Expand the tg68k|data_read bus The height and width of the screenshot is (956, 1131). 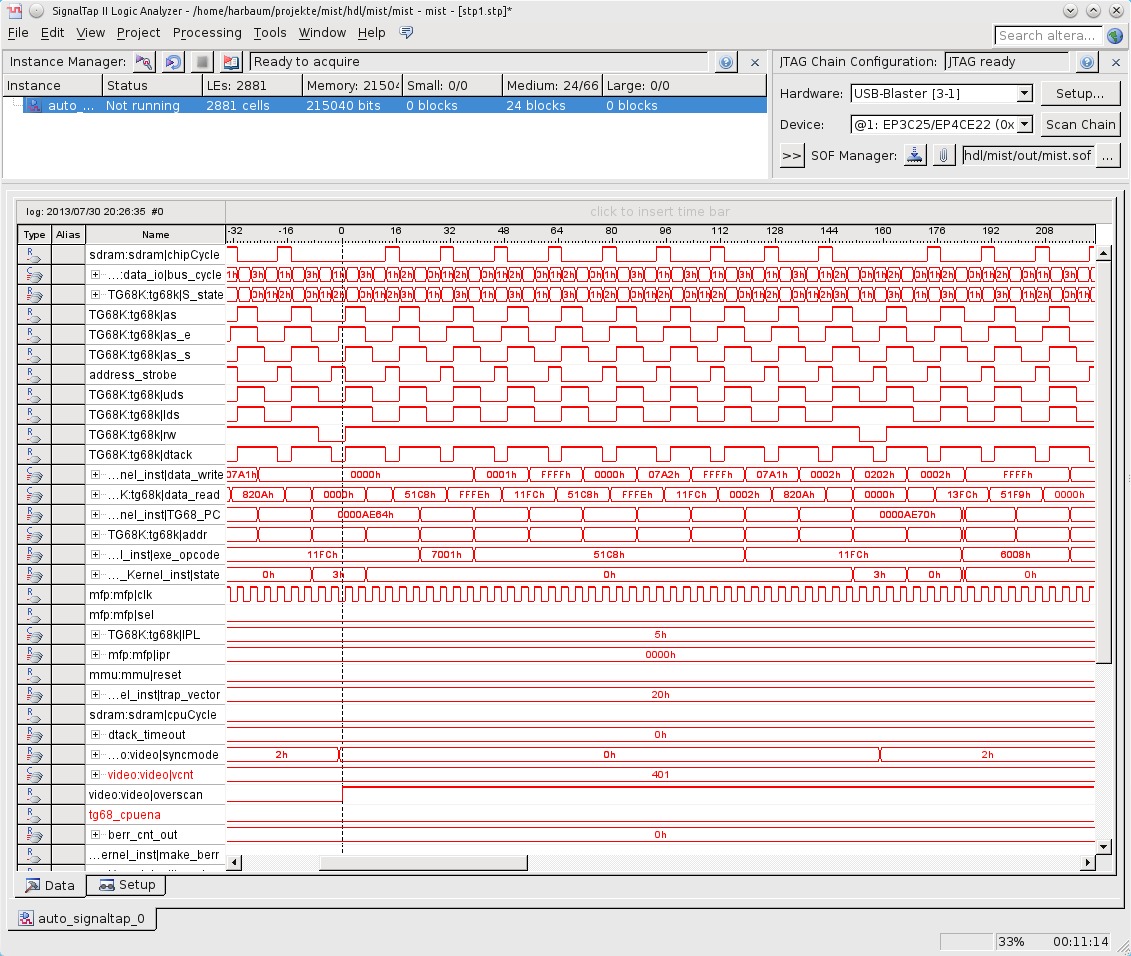[x=95, y=495]
